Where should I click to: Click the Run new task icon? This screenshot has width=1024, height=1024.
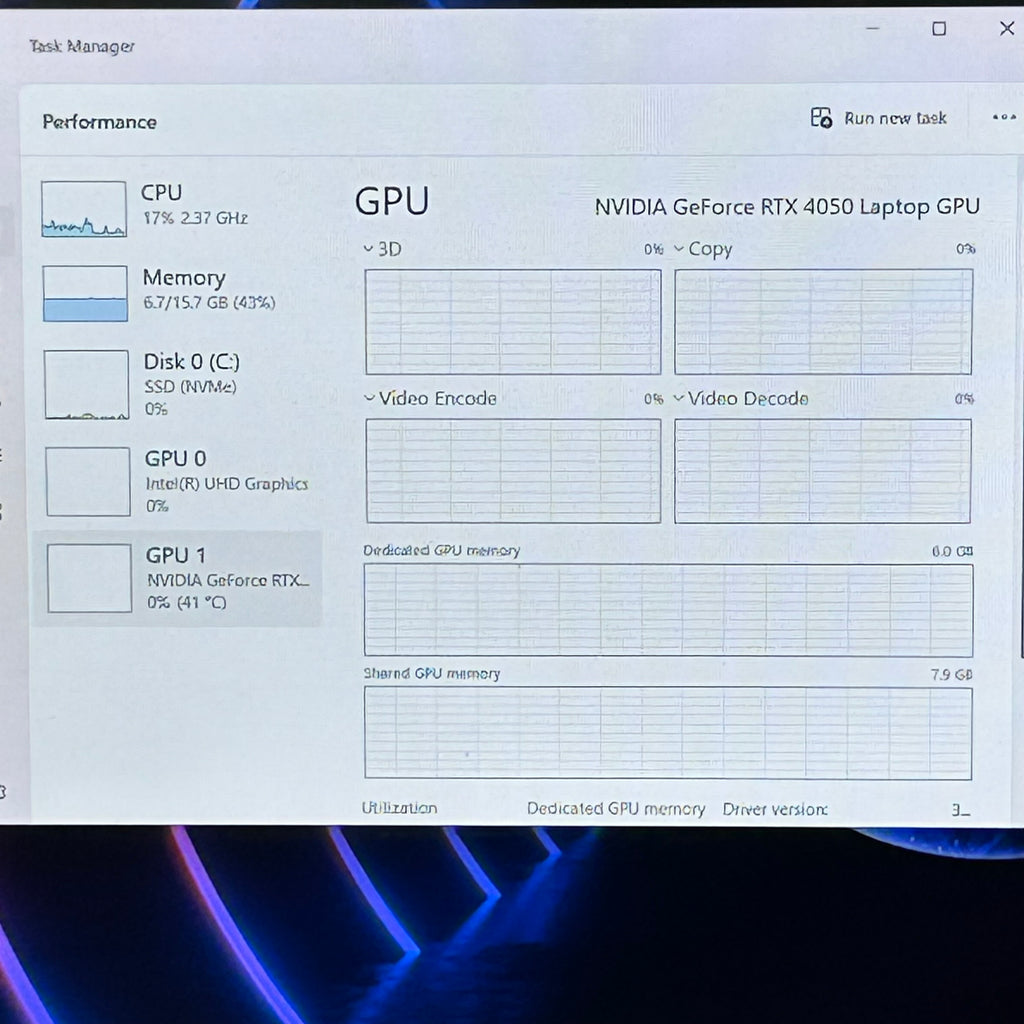coord(821,118)
